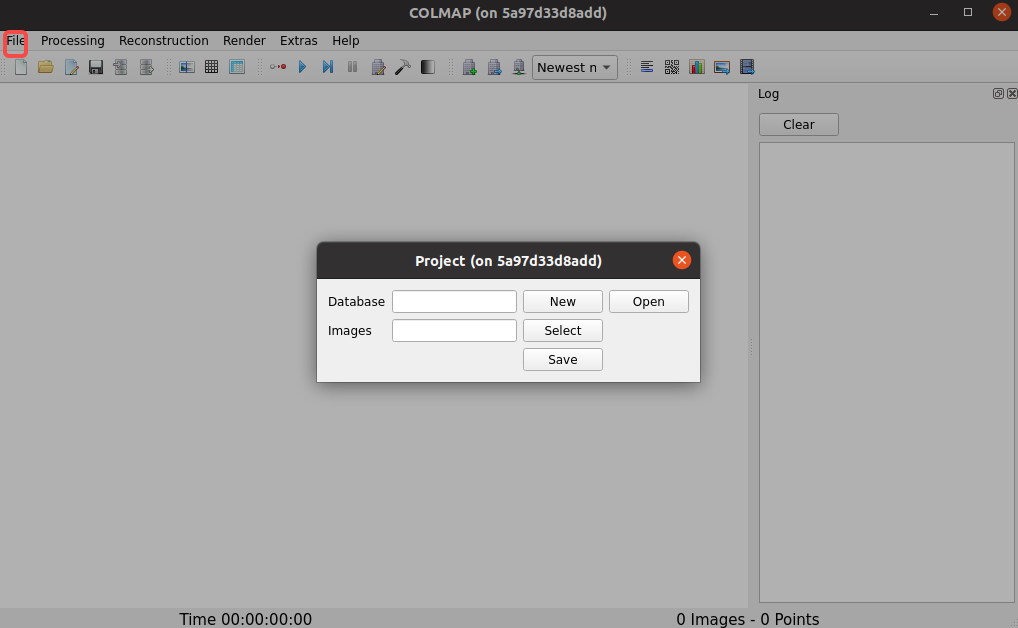Viewport: 1018px width, 628px height.
Task: Click the Open project folder icon
Action: [x=45, y=67]
